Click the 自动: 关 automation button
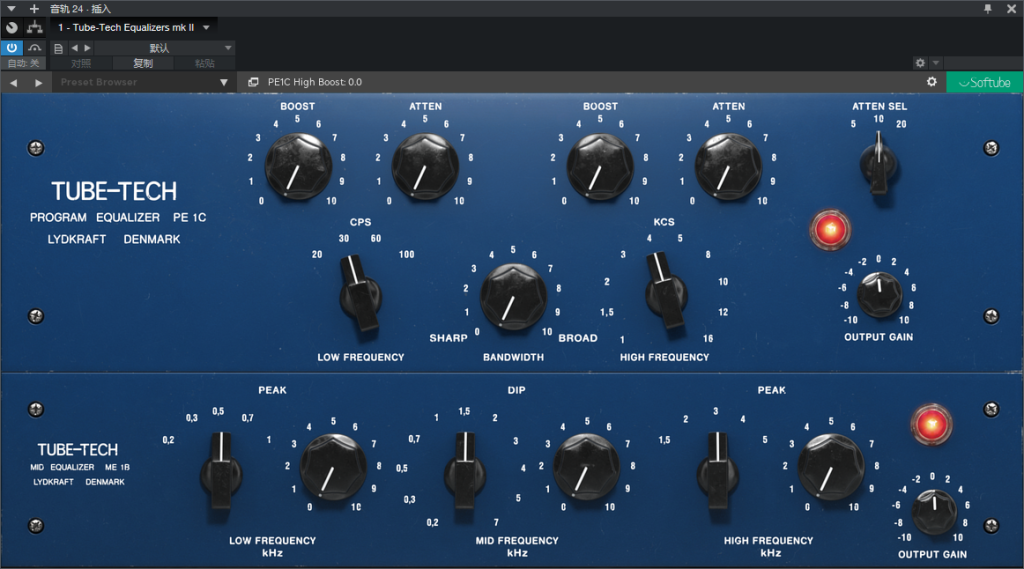Screen dimensions: 1024x569 tap(24, 63)
